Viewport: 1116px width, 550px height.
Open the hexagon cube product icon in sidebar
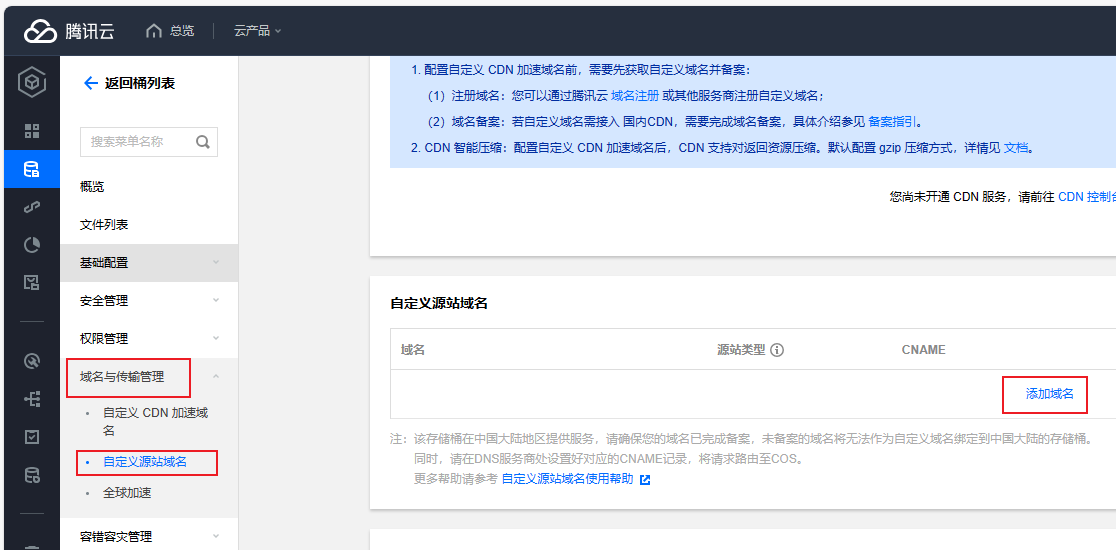[31, 82]
